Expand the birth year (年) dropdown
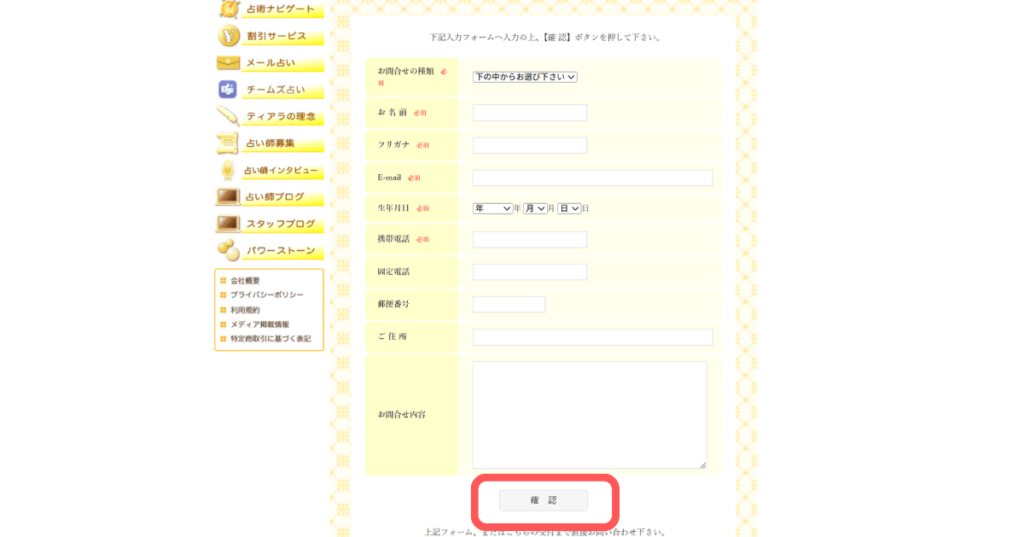1024x537 pixels. click(x=492, y=208)
